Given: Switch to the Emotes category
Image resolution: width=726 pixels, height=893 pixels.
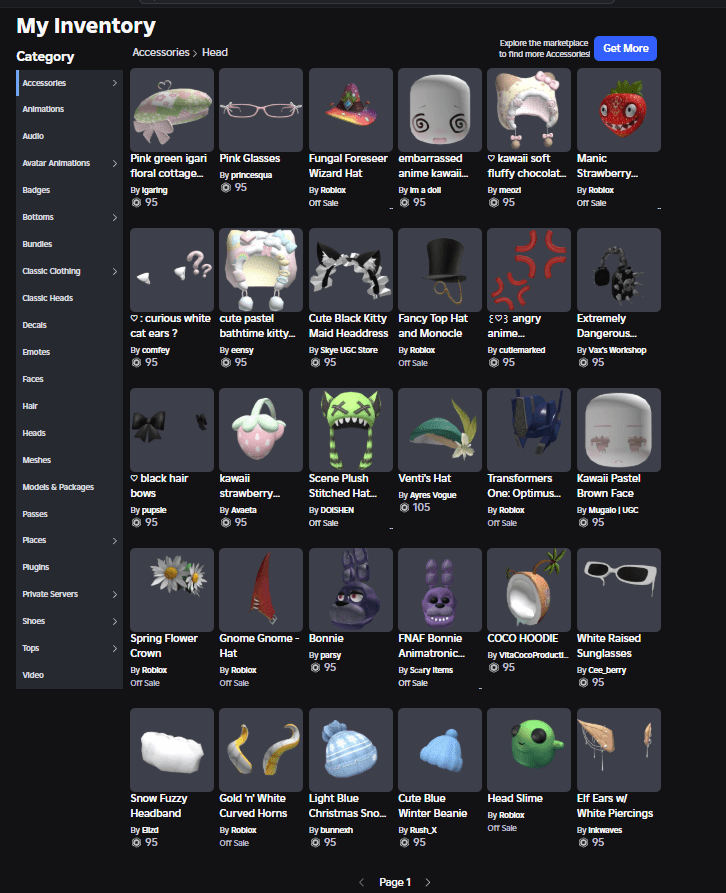Looking at the screenshot, I should 36,352.
